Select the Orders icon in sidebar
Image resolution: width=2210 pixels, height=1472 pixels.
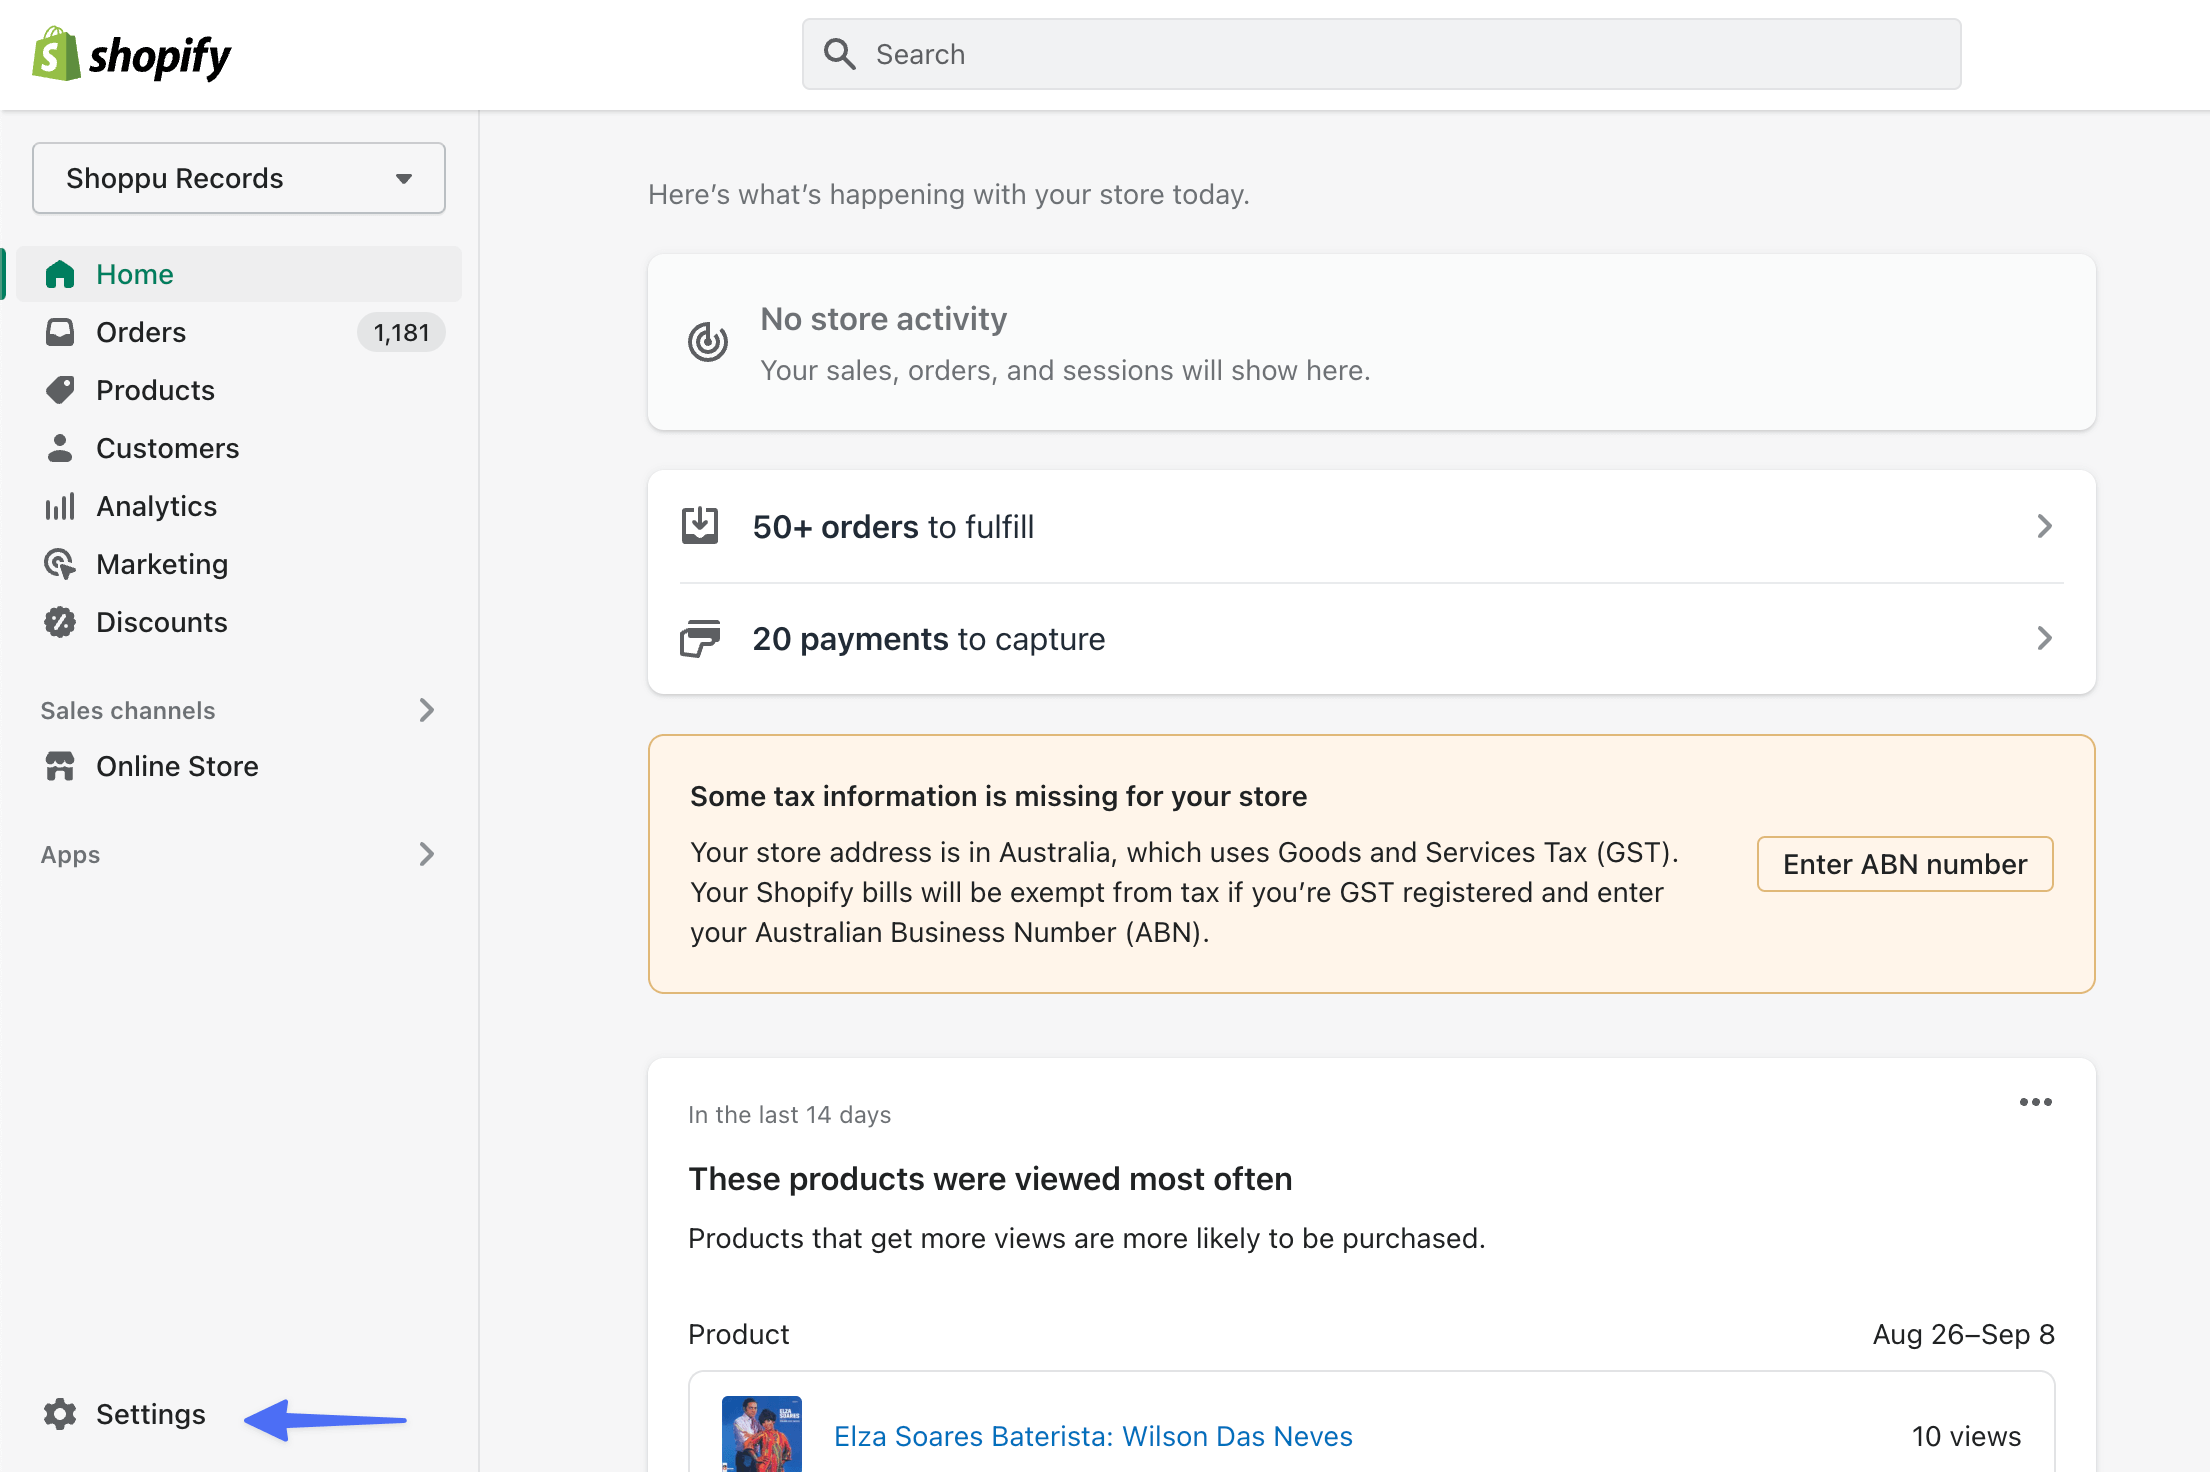pos(60,331)
